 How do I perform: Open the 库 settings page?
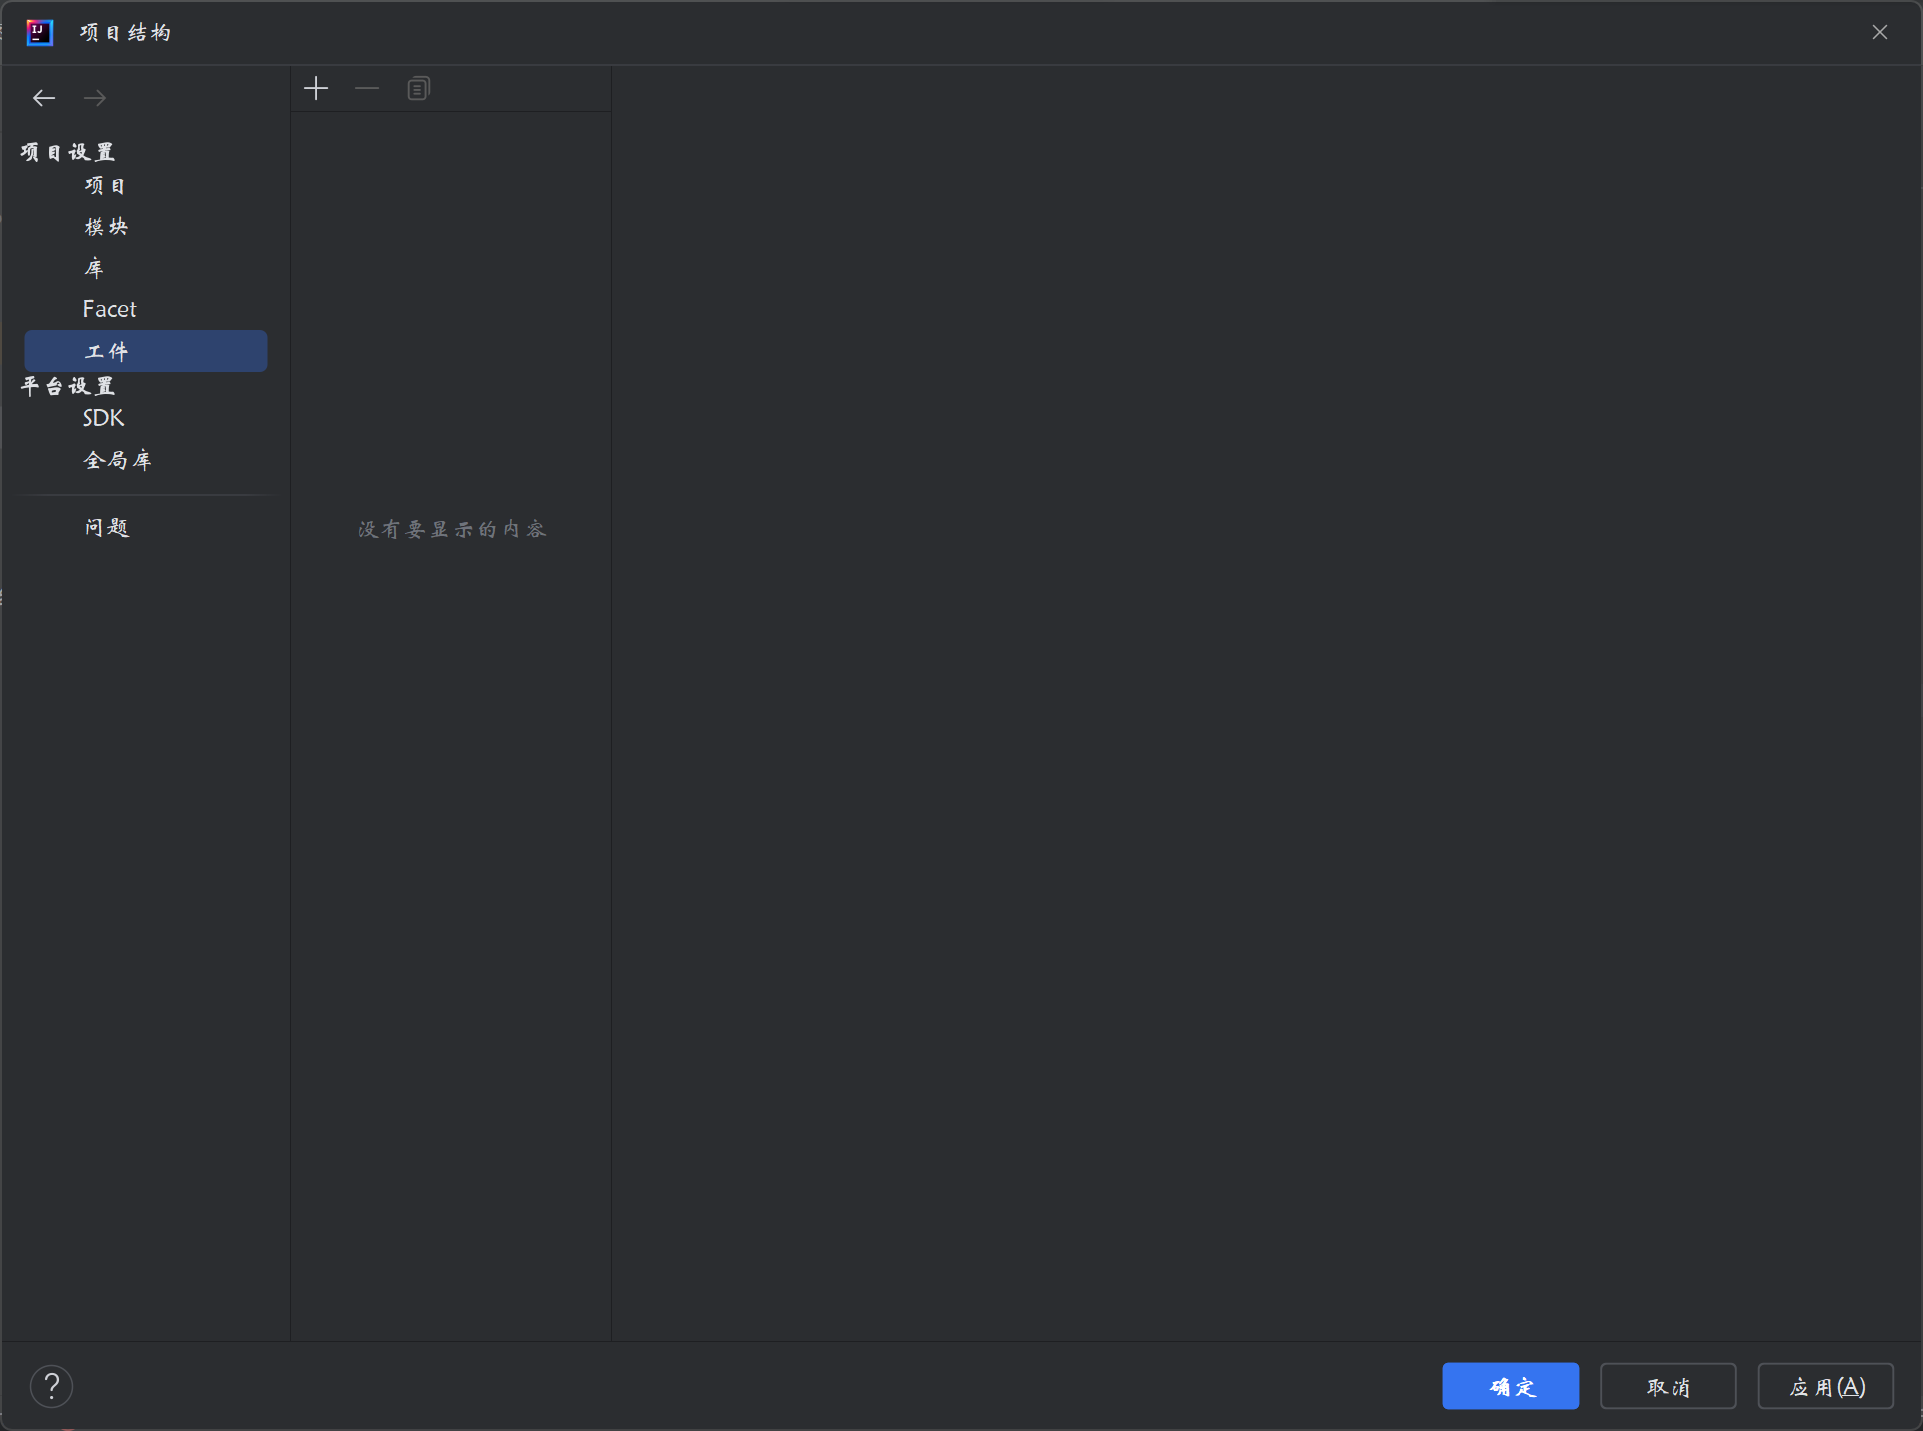tap(94, 268)
